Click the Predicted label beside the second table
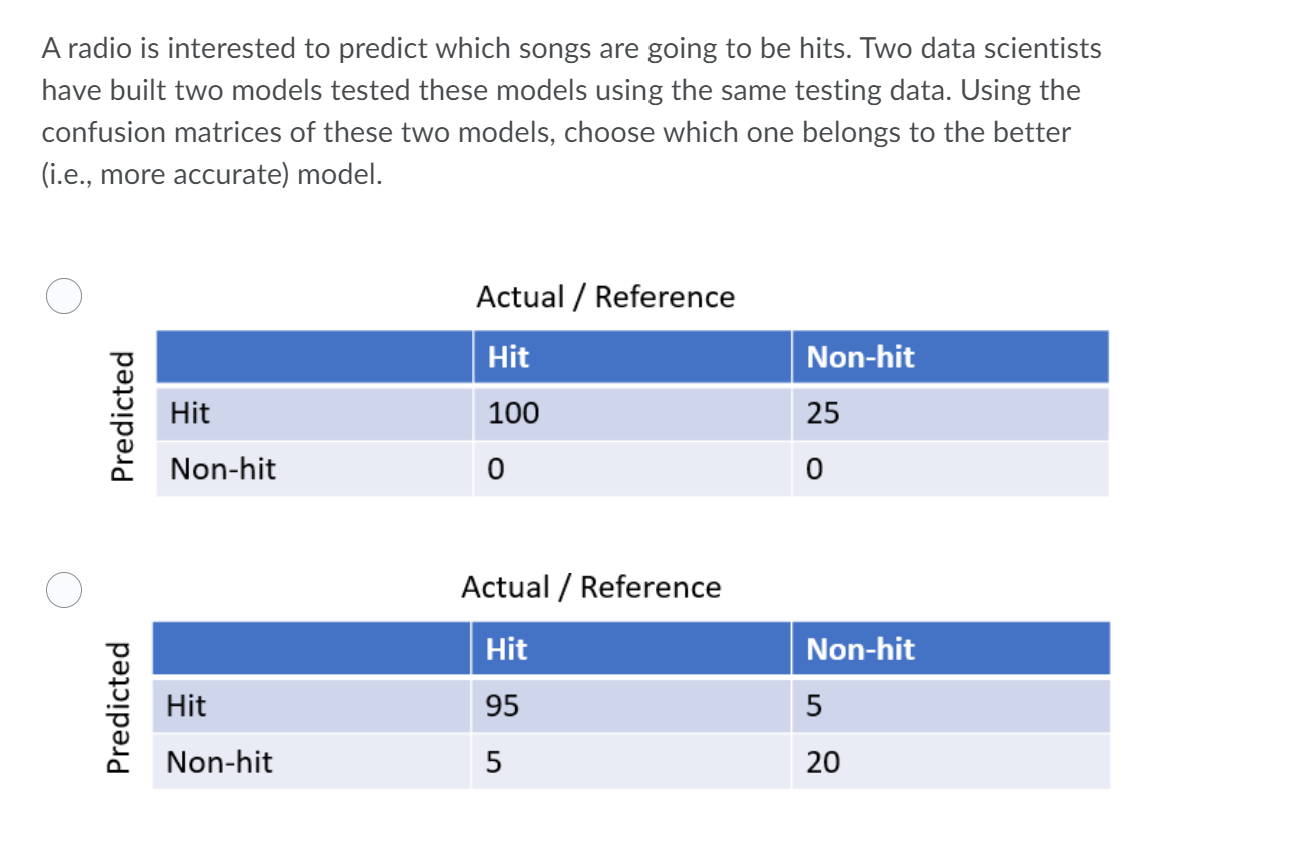The width and height of the screenshot is (1293, 858). click(x=123, y=707)
